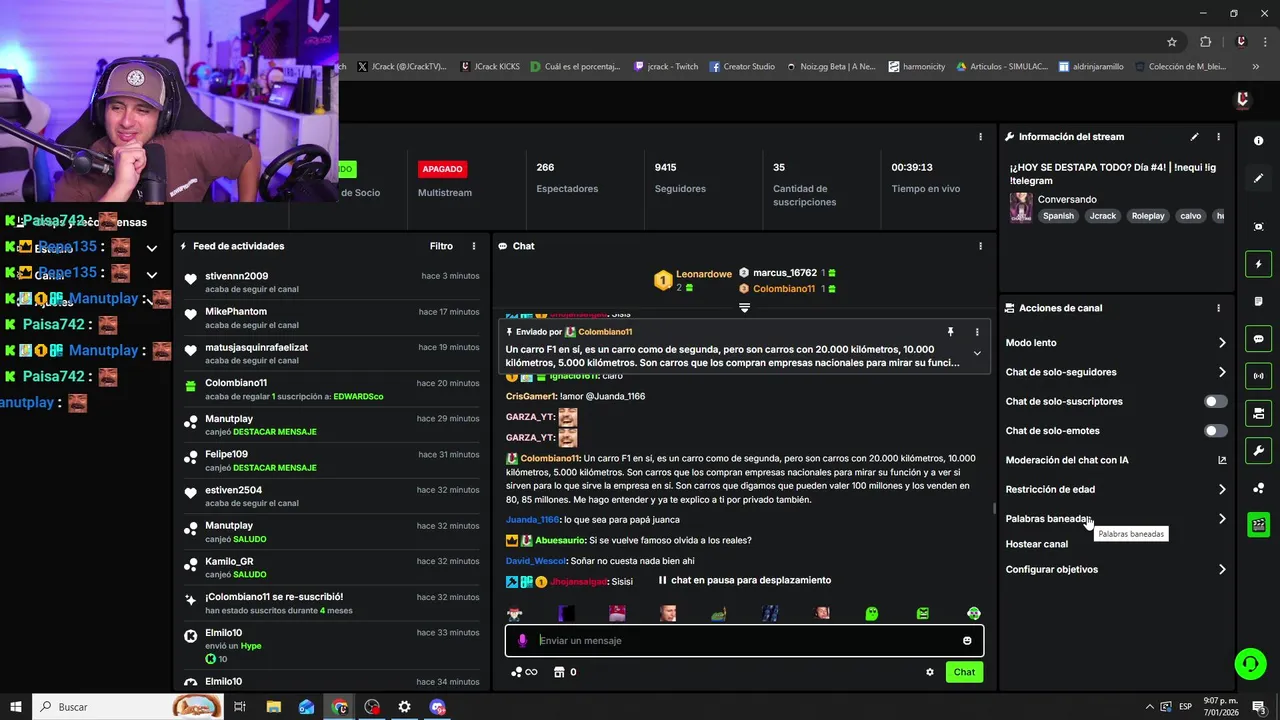This screenshot has width=1280, height=720.
Task: Click the Jcrack stream tag
Action: [x=1103, y=216]
